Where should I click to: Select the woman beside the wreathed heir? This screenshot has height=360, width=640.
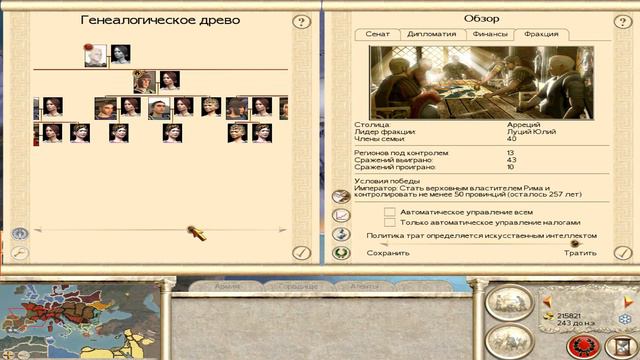click(x=170, y=80)
